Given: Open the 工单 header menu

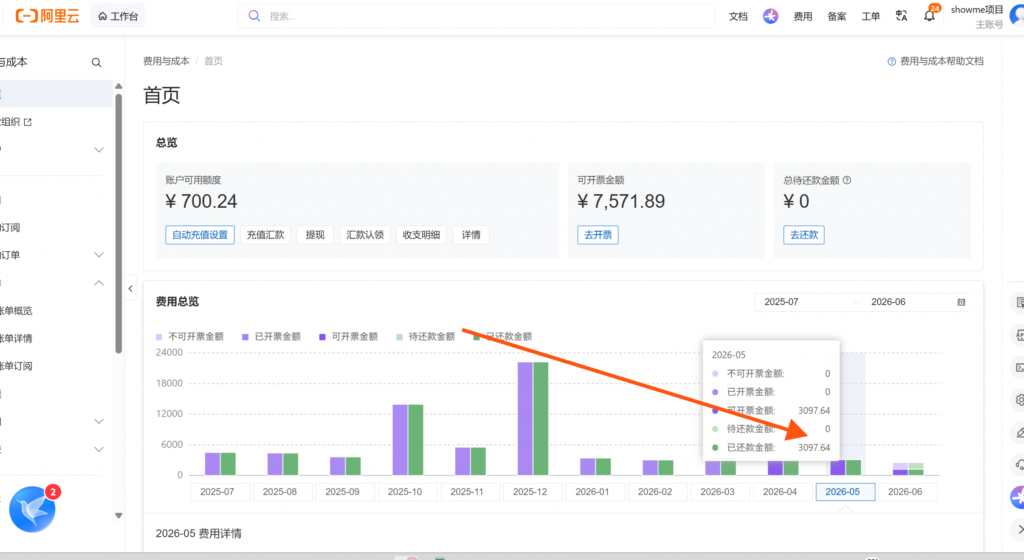Looking at the screenshot, I should (x=871, y=16).
